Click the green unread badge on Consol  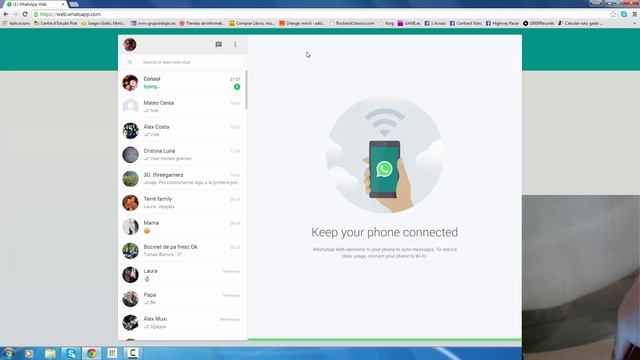(237, 87)
